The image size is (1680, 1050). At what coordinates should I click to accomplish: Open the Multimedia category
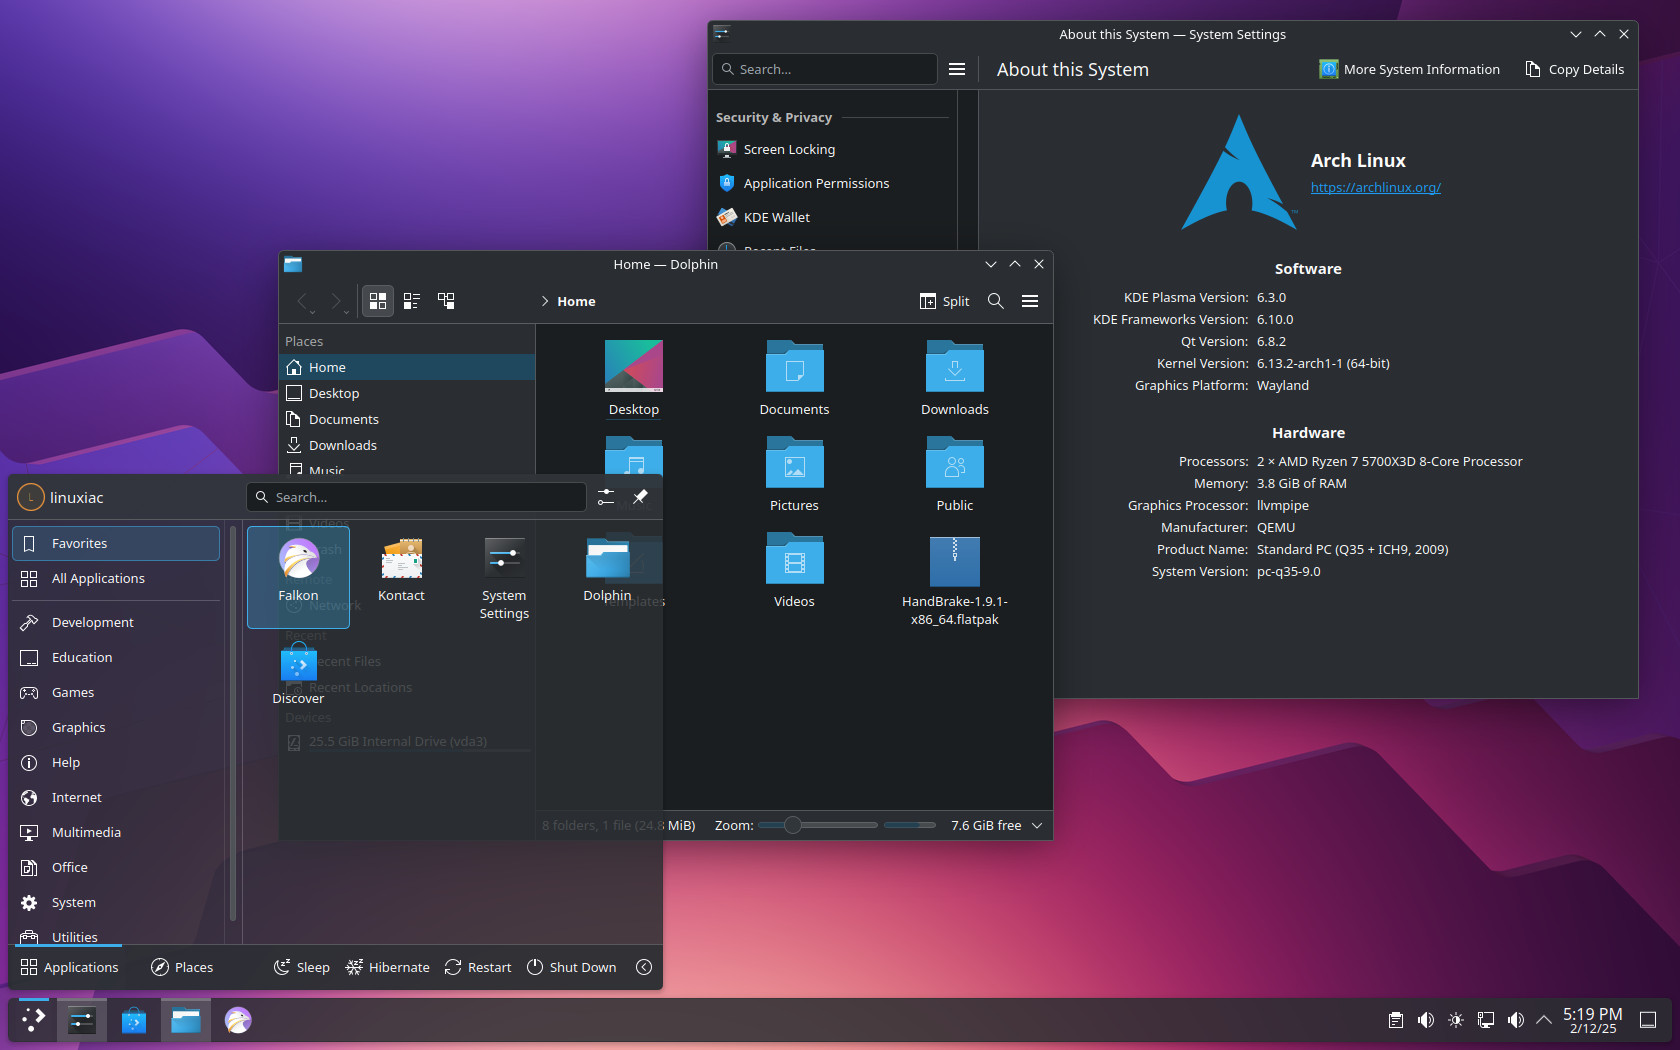(x=116, y=832)
